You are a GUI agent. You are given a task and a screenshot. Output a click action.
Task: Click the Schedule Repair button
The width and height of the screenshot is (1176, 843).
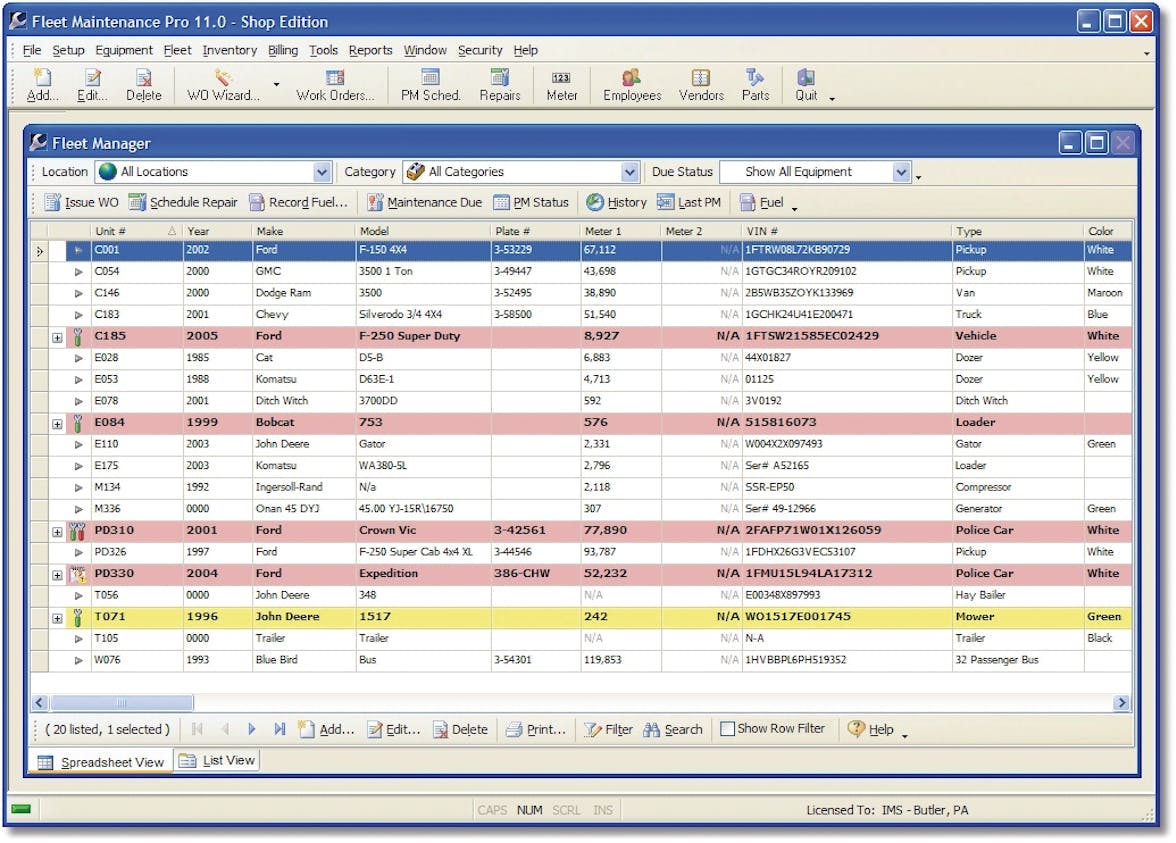click(183, 202)
